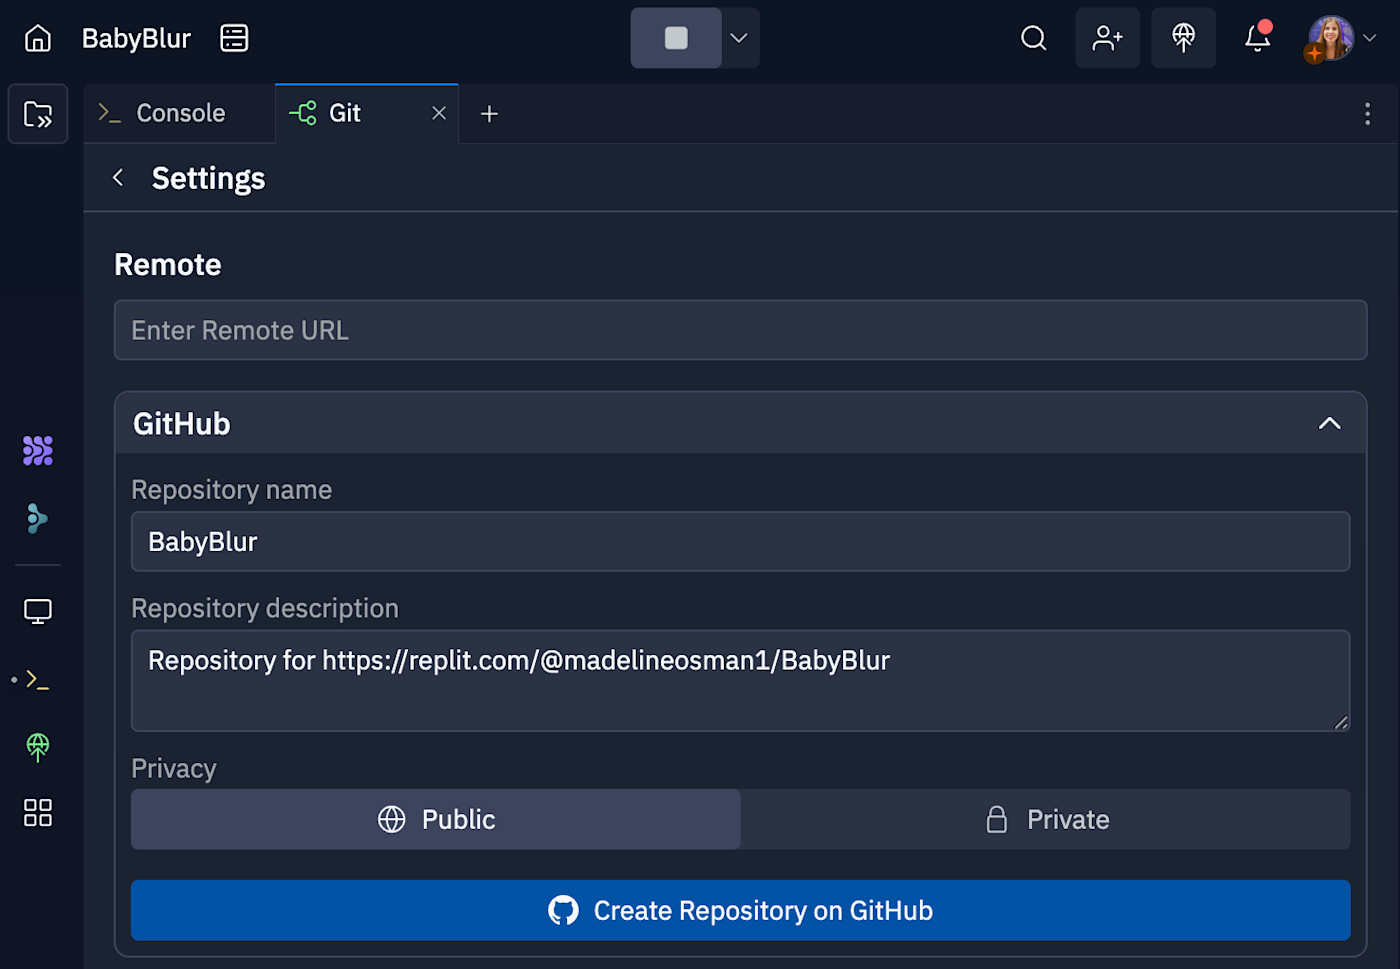The image size is (1400, 969).
Task: Add a new tab with plus
Action: 489,114
